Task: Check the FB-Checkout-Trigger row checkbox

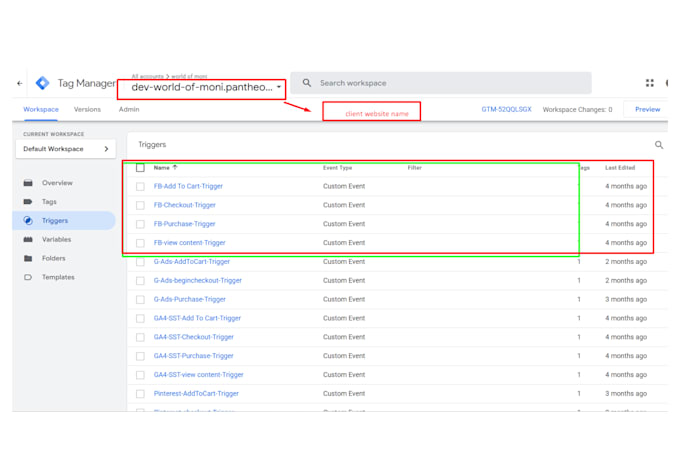Action: (140, 205)
